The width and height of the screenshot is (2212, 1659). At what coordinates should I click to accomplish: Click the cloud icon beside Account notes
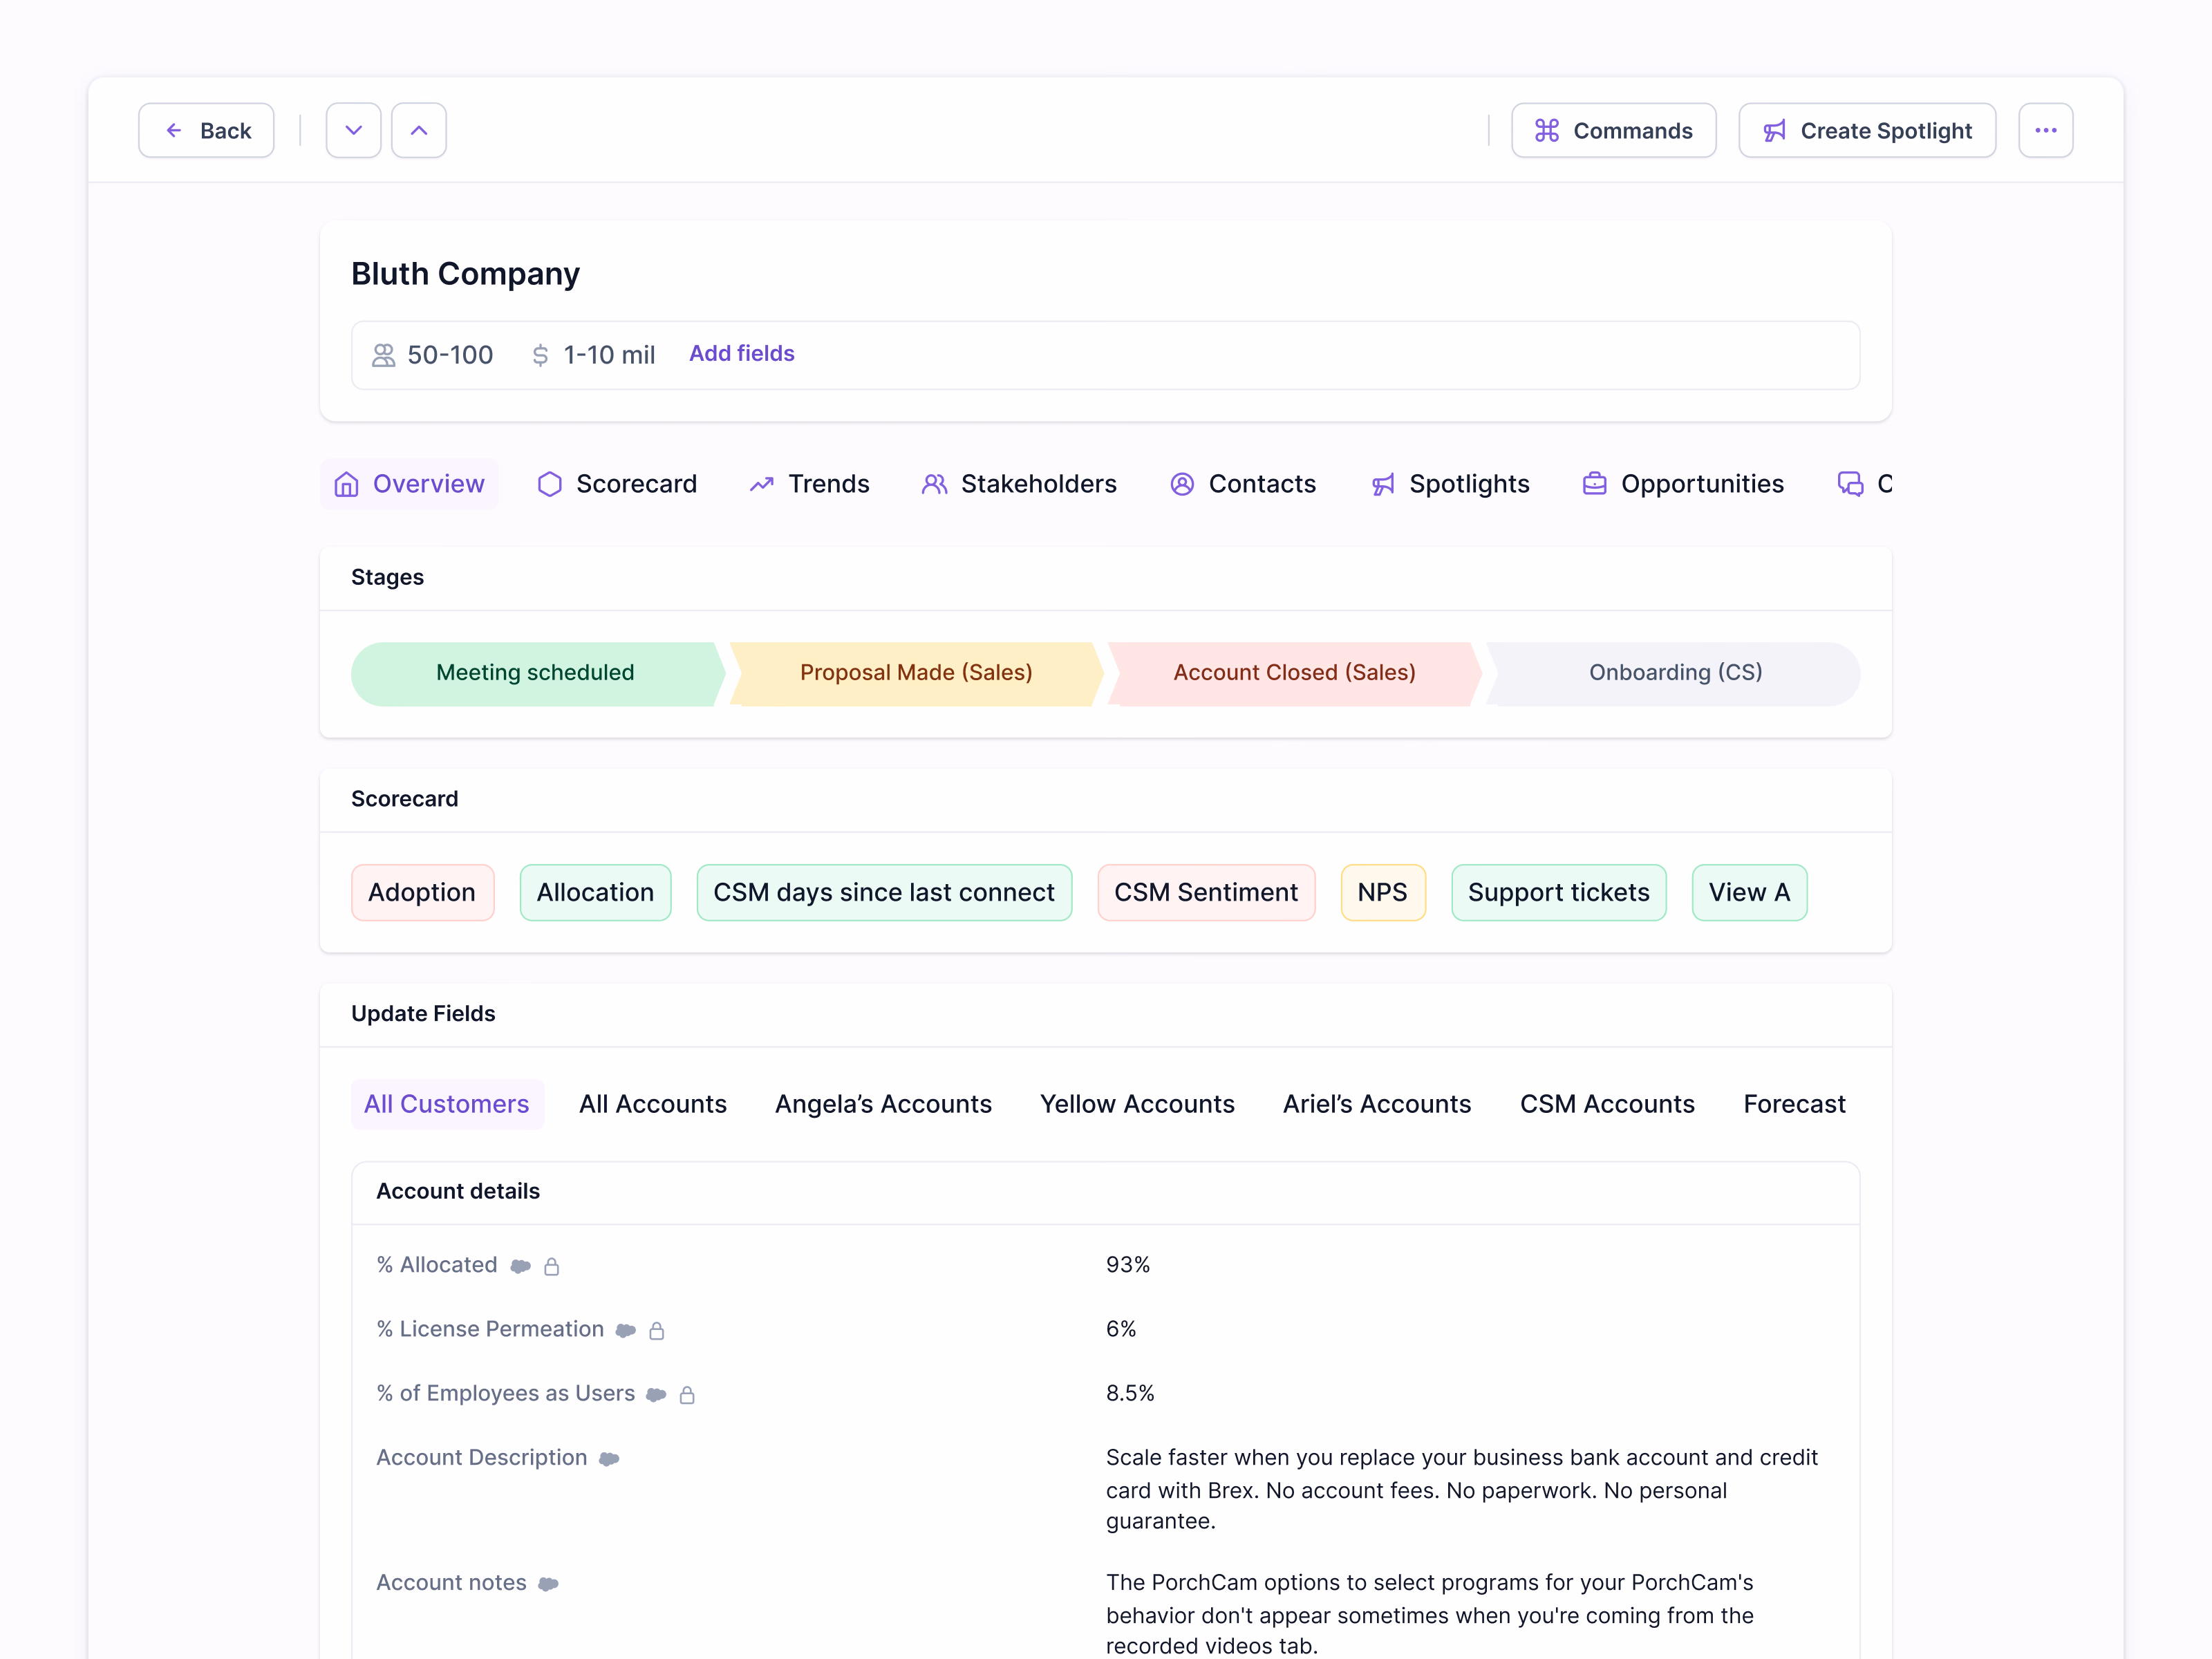548,1584
